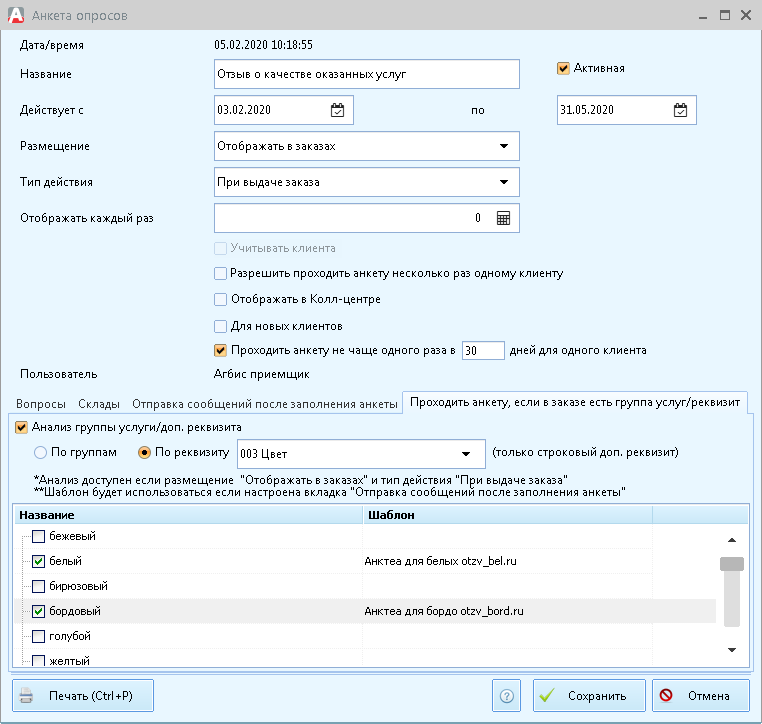This screenshot has width=762, height=724.
Task: Click the 30 days input field
Action: tap(483, 350)
